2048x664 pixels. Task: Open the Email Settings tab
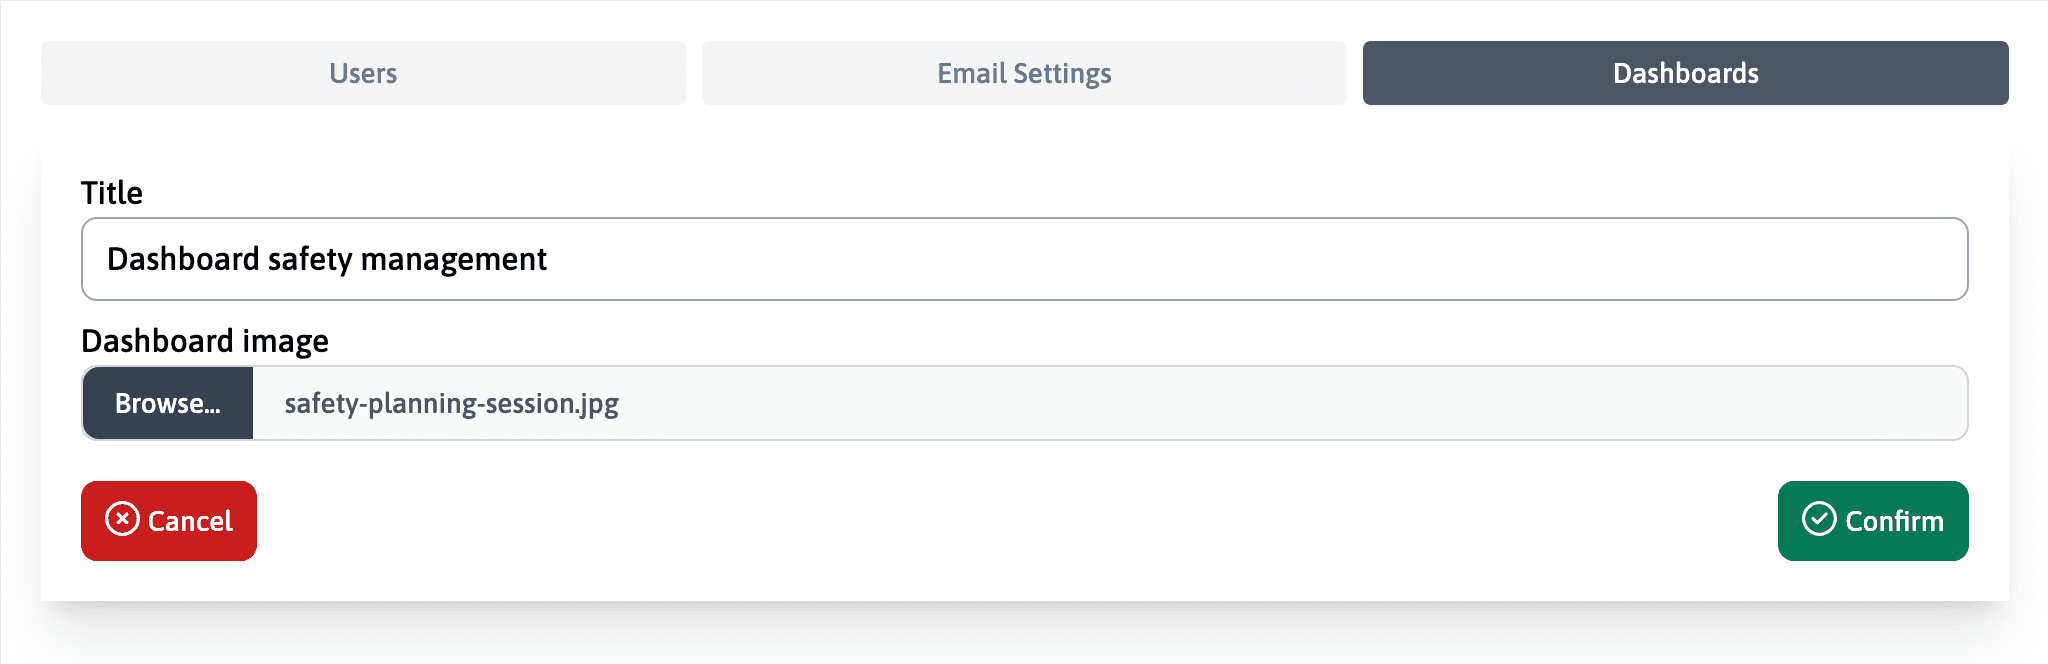tap(1023, 72)
